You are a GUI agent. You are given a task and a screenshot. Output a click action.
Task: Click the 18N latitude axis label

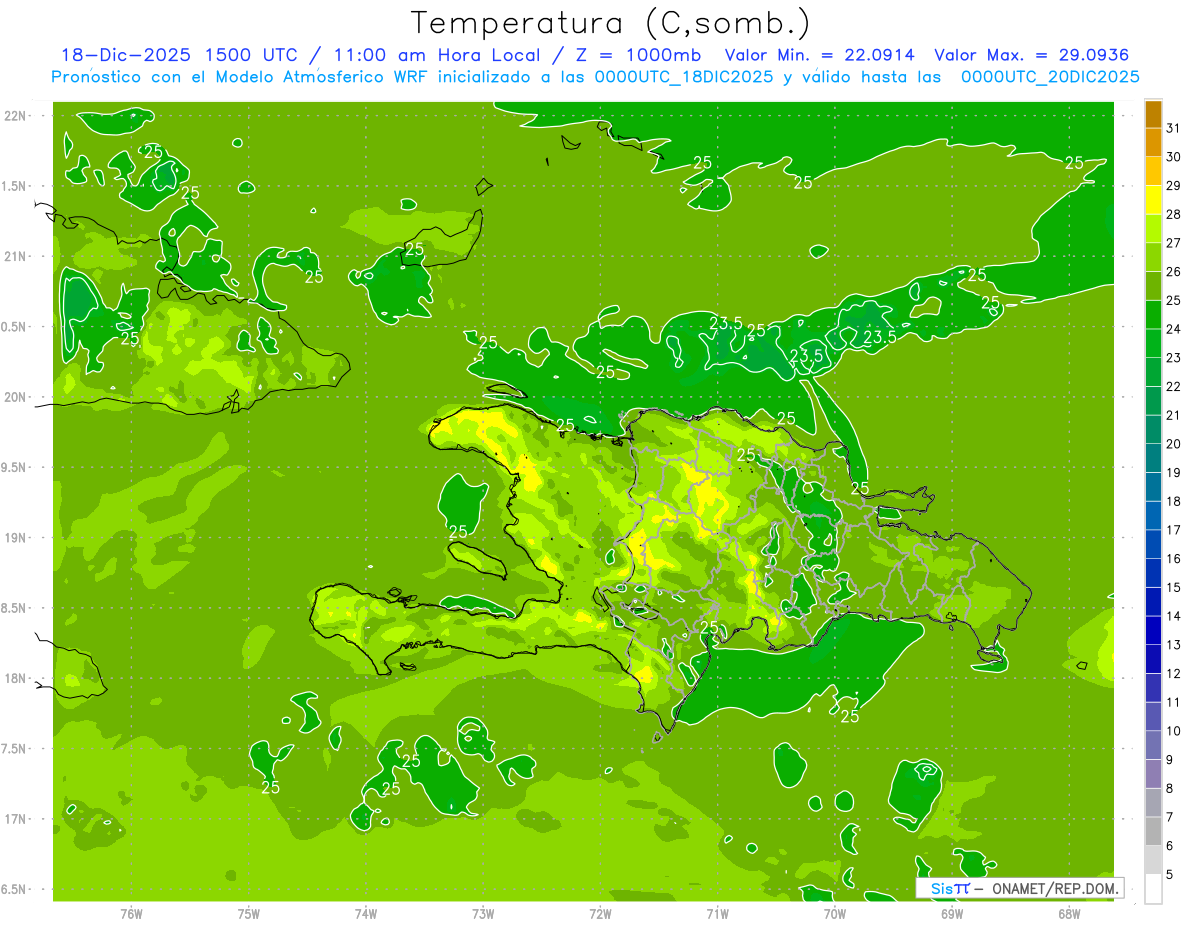pos(14,678)
